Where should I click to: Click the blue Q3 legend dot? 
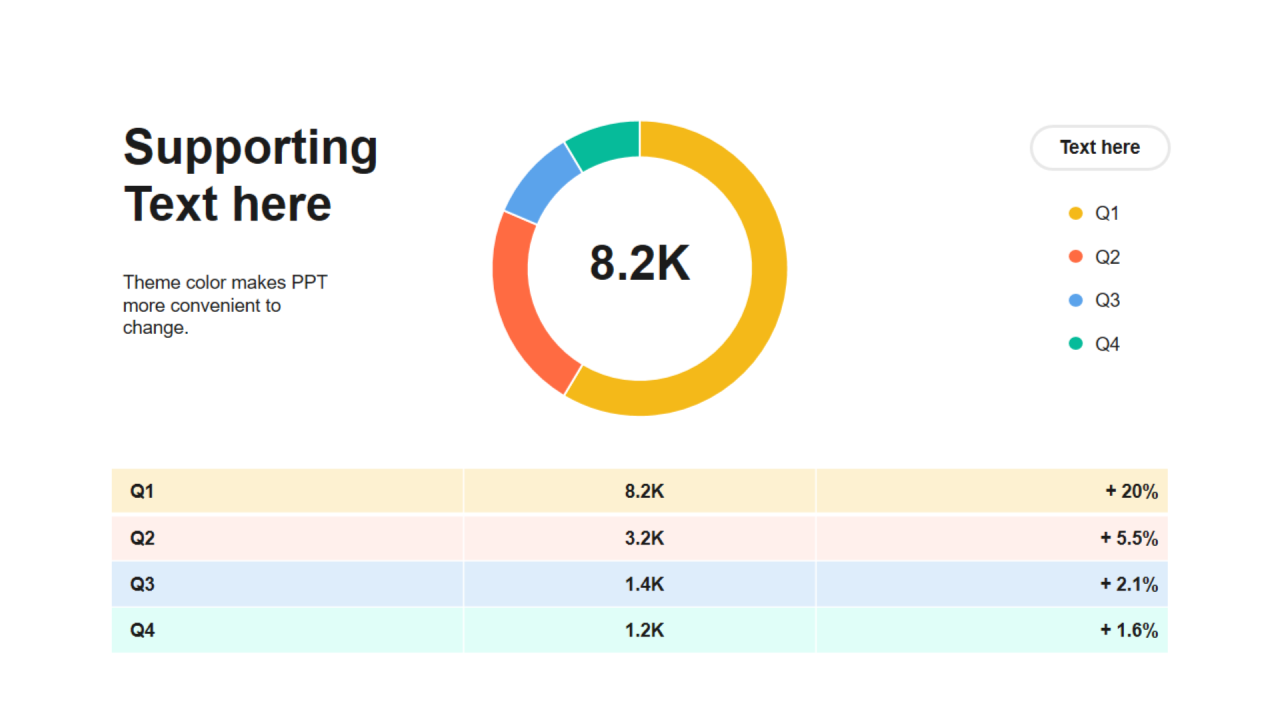(x=1076, y=300)
